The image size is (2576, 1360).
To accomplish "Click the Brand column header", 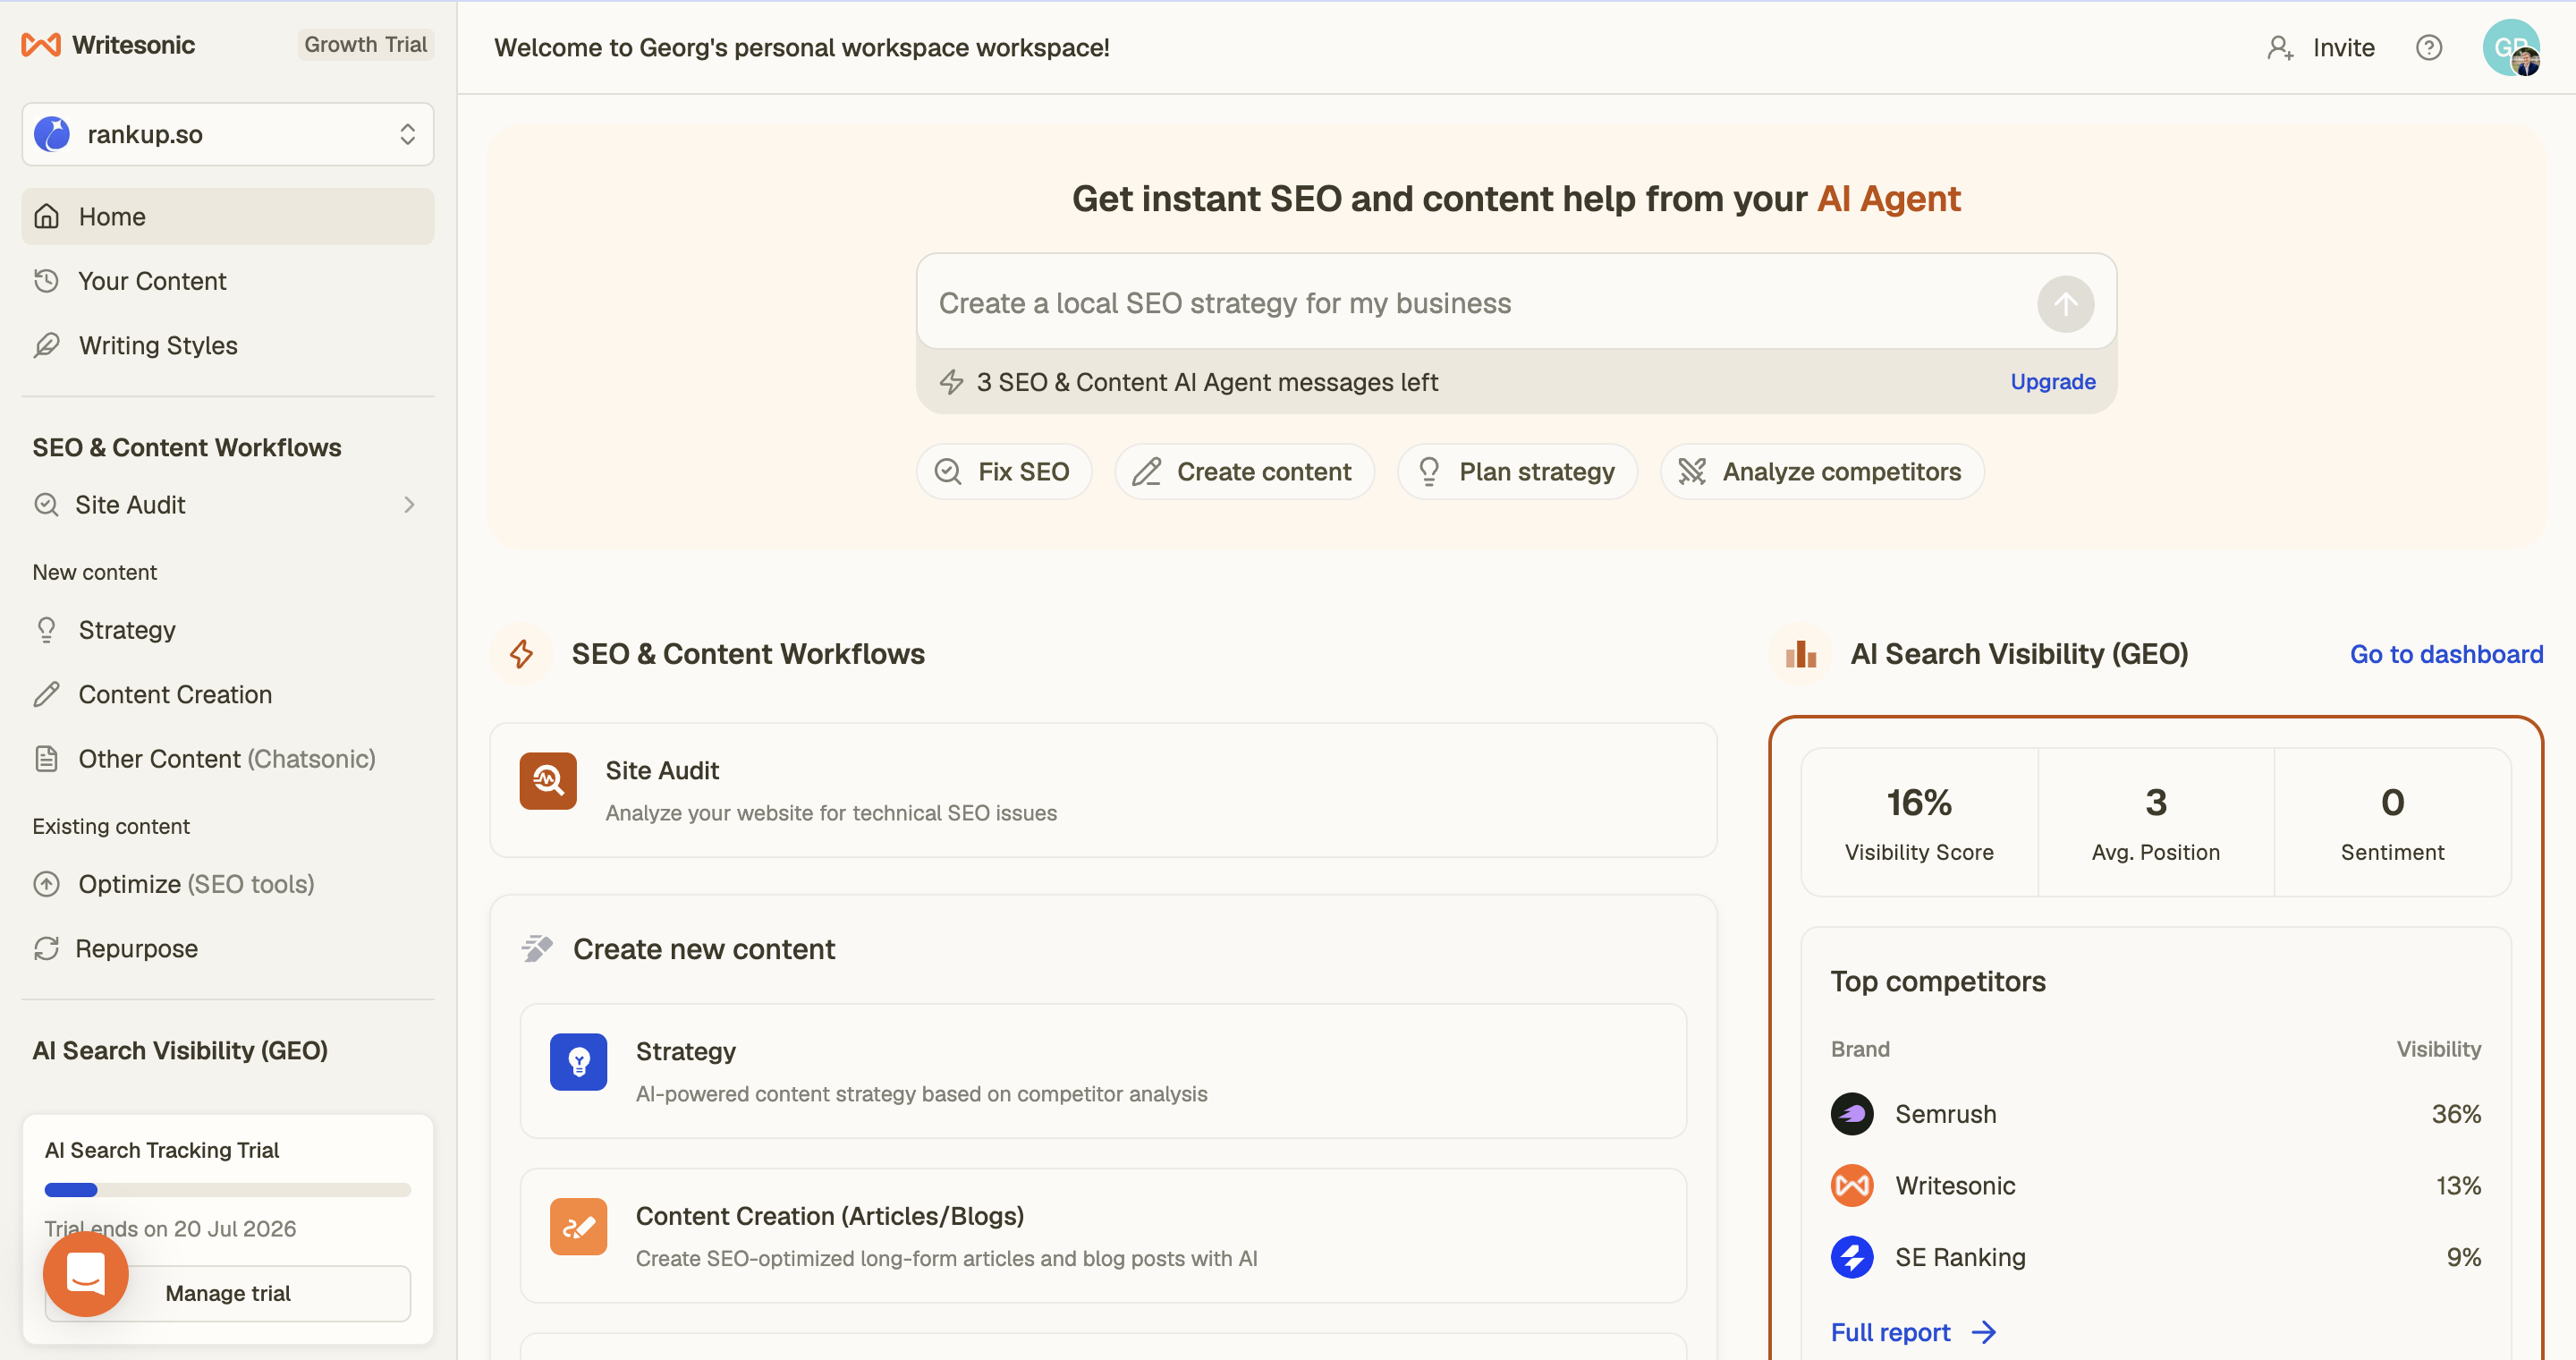I will [x=1860, y=1049].
